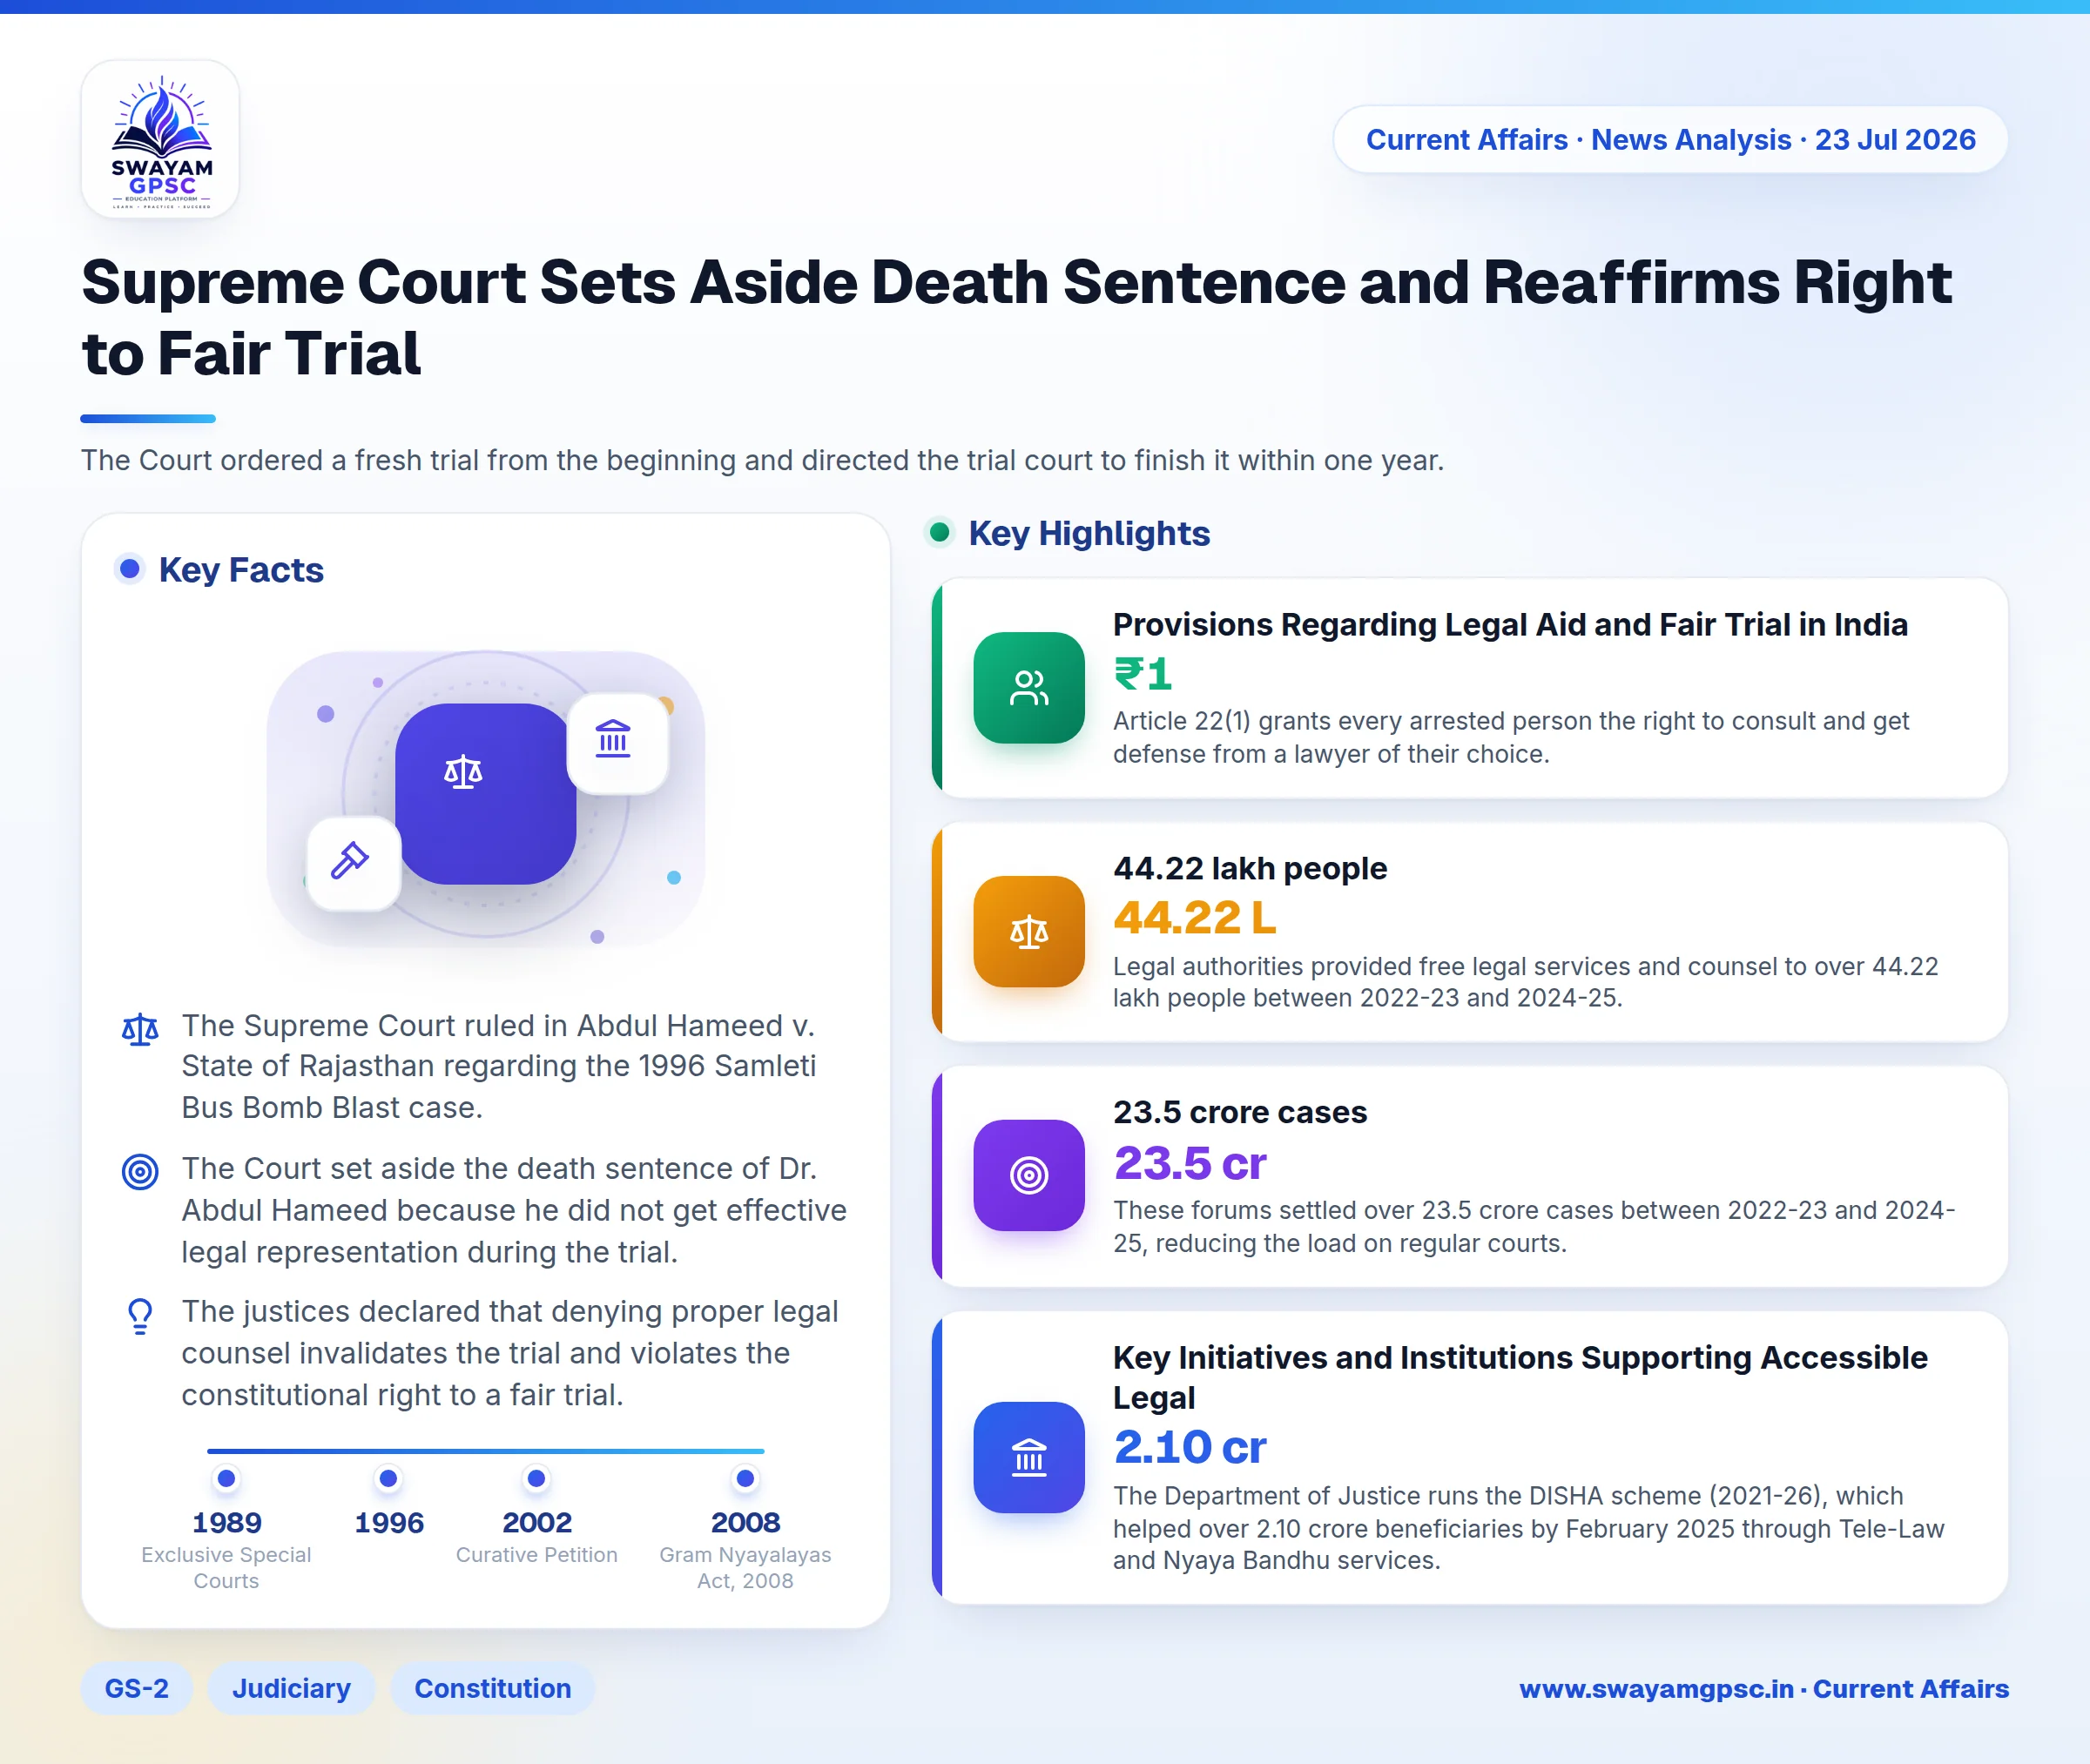Click the ₹1 green figure

tap(1143, 674)
